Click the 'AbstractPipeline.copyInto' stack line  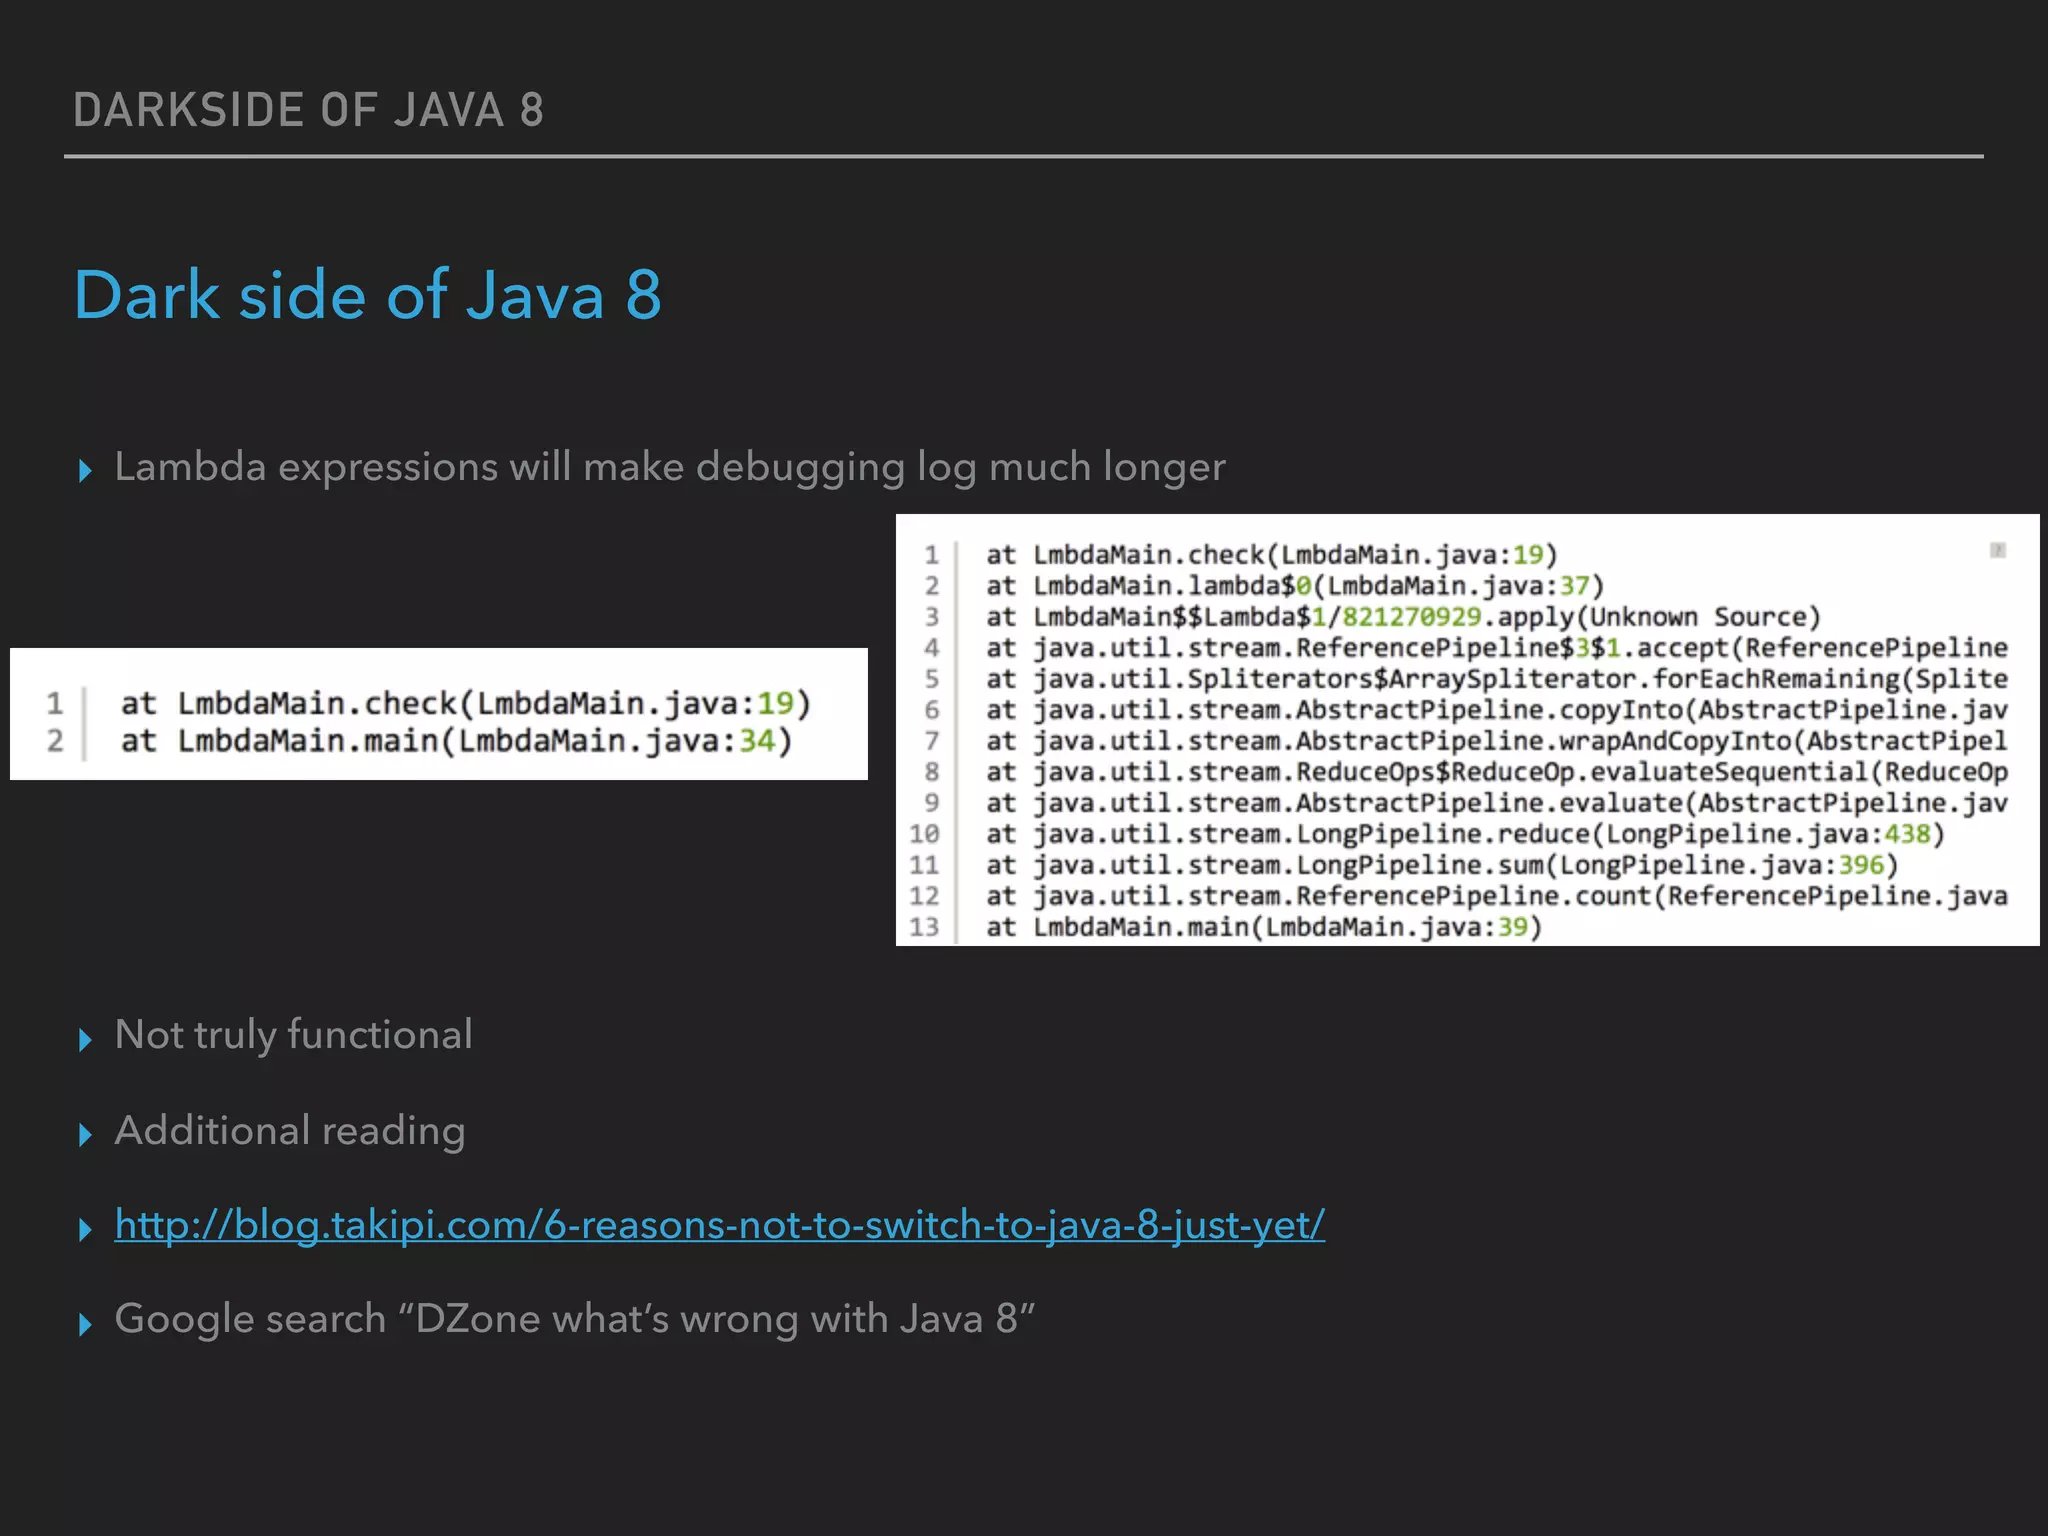click(1497, 710)
